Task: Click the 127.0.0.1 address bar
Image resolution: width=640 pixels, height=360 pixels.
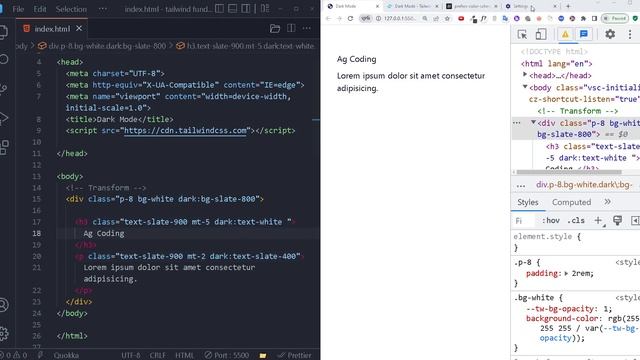Action: click(399, 18)
